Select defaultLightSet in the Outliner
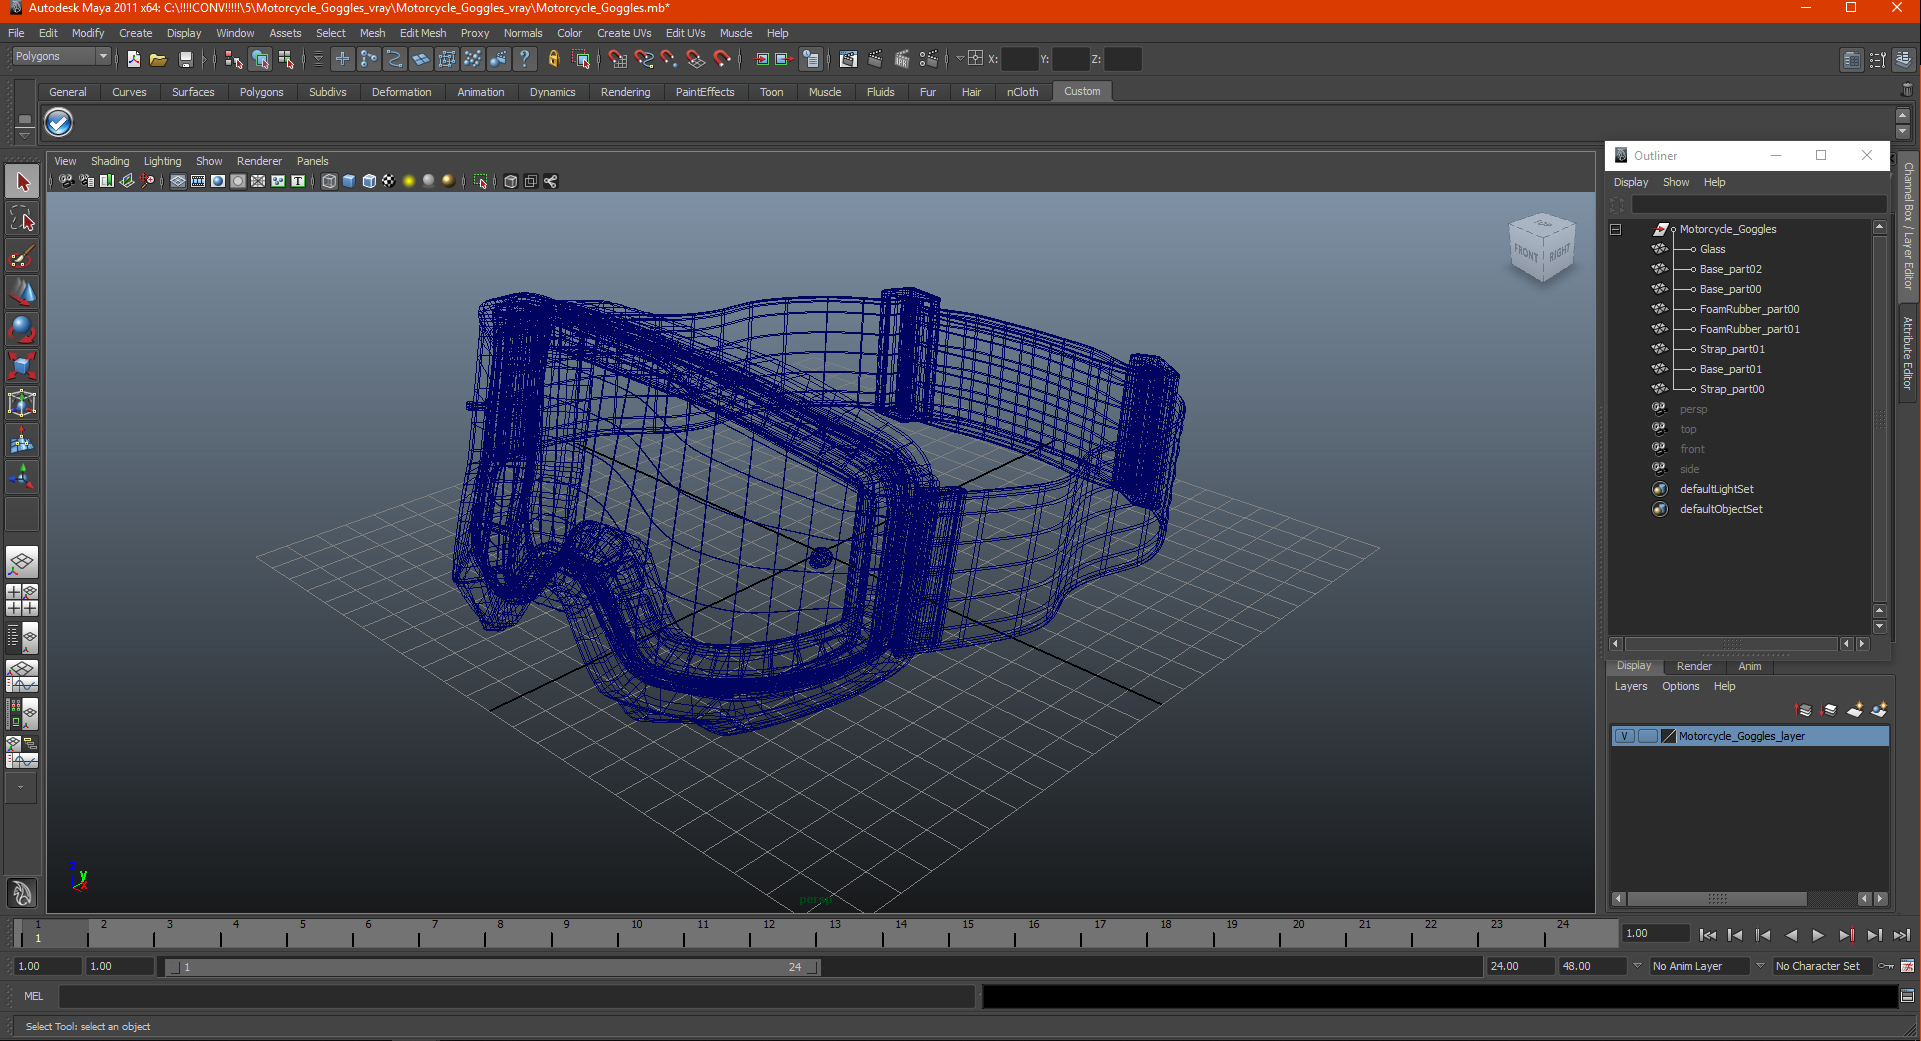Screen dimensions: 1921x1041 (x=1716, y=489)
